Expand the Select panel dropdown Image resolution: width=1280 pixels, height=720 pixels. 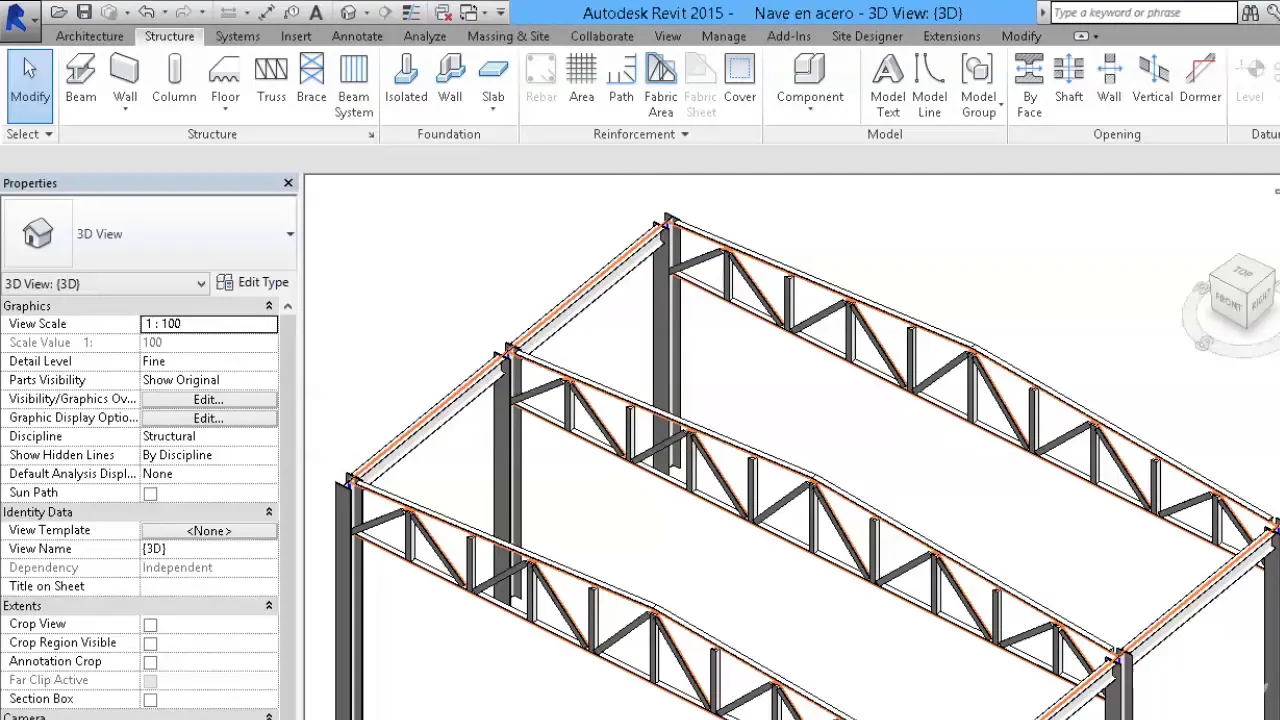click(x=29, y=134)
